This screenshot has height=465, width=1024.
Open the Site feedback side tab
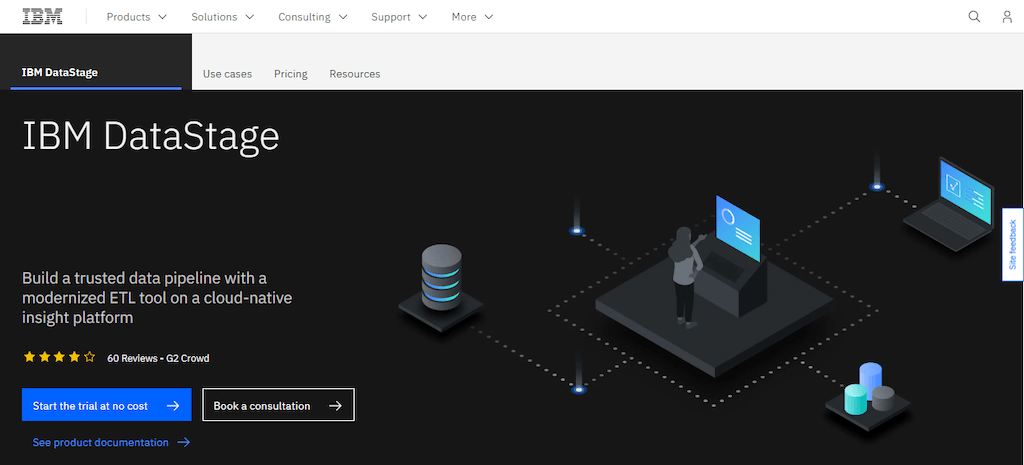(1013, 245)
